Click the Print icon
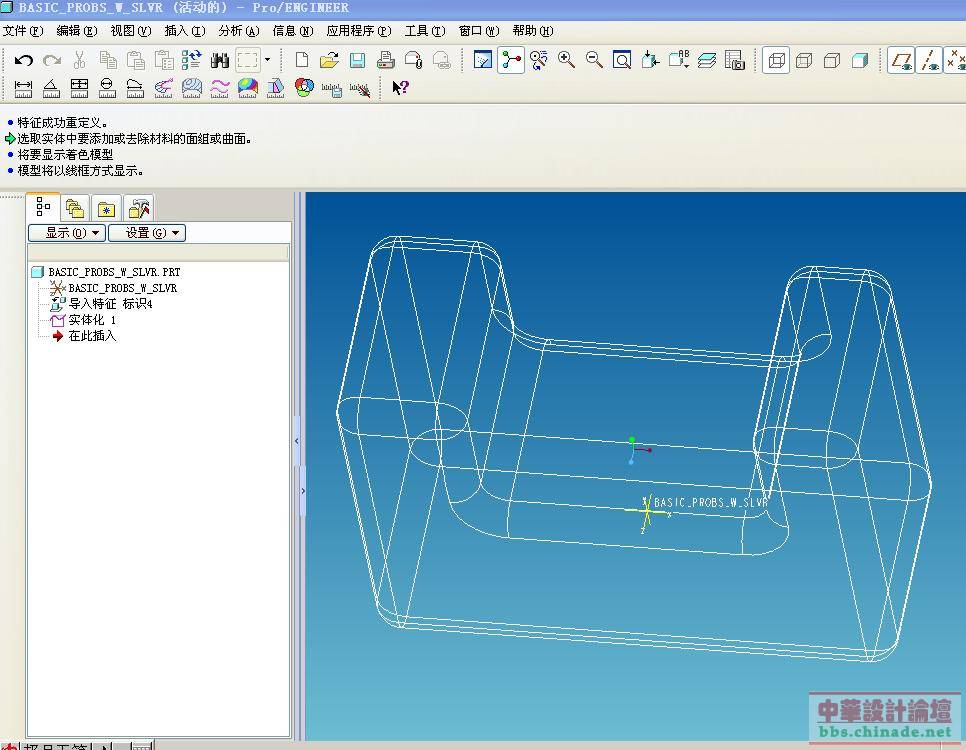The image size is (966, 750). pyautogui.click(x=386, y=60)
